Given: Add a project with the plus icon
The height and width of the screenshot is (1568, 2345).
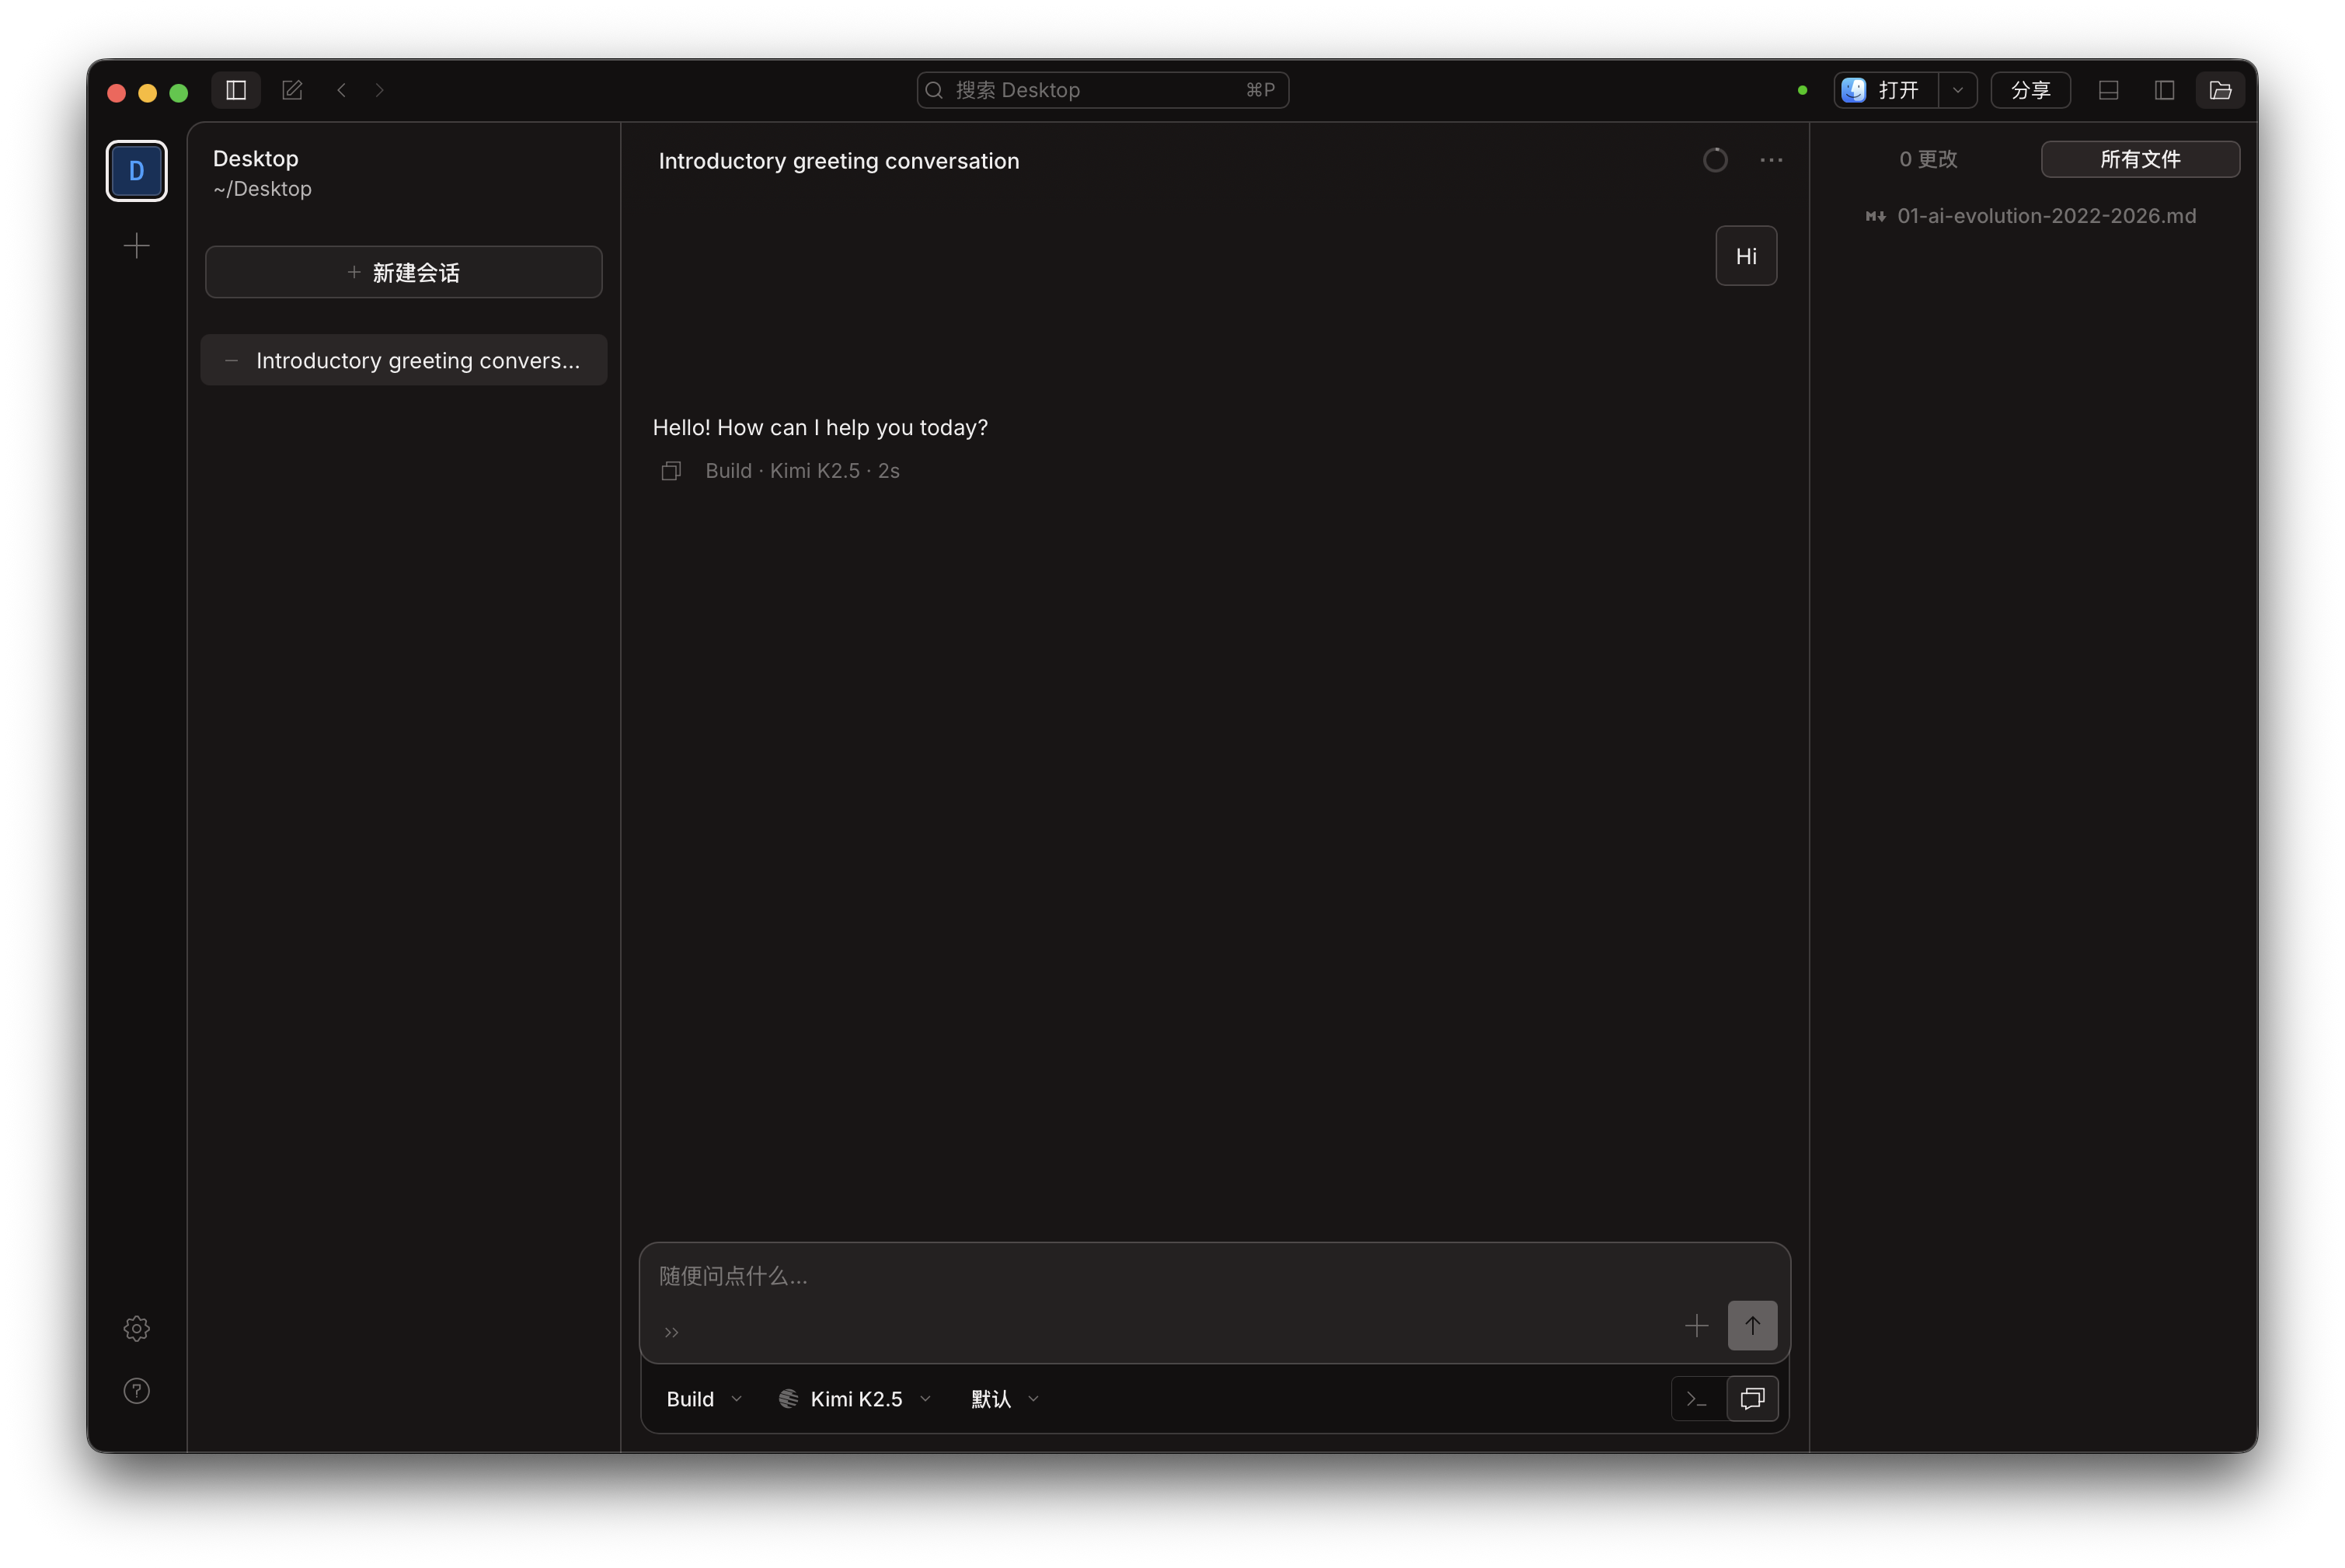Looking at the screenshot, I should tap(137, 246).
